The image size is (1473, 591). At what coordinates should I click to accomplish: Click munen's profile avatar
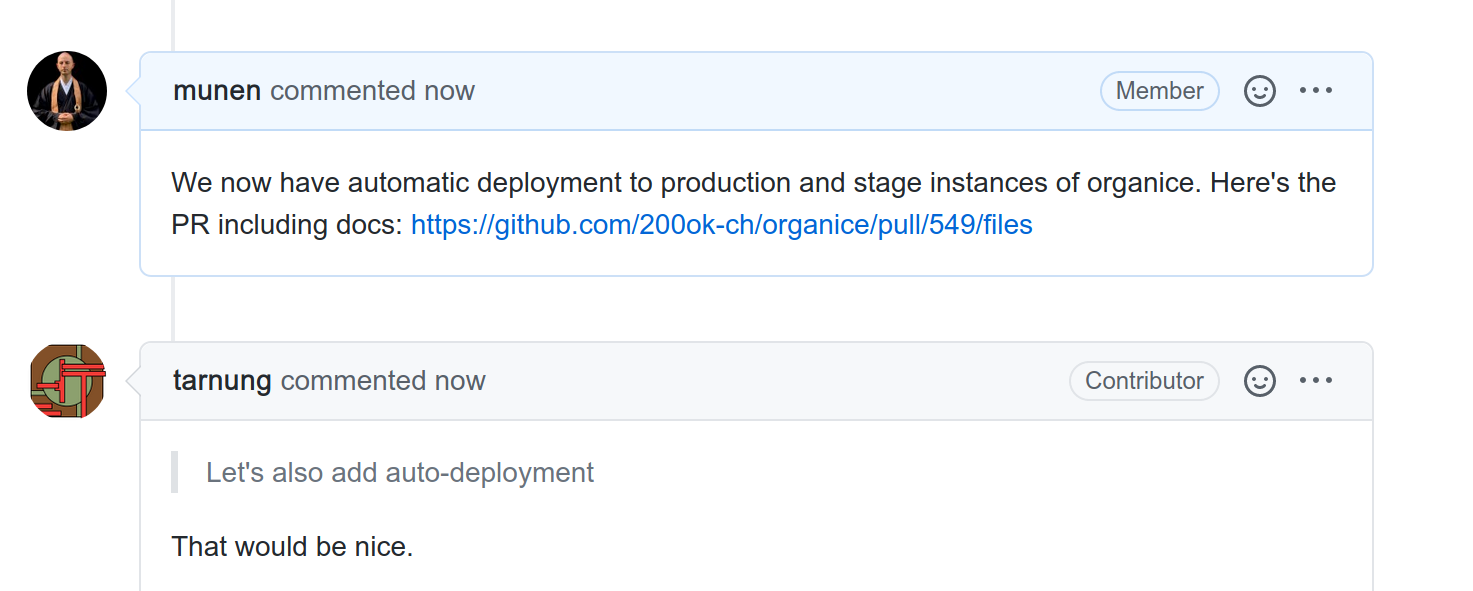click(67, 91)
